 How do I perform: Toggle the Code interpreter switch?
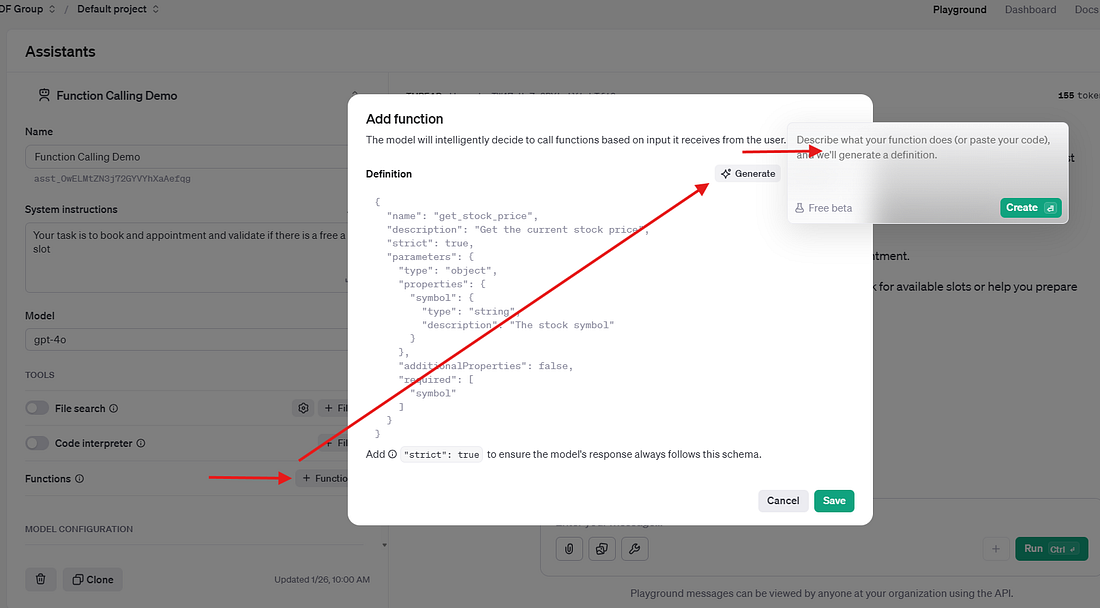(37, 443)
